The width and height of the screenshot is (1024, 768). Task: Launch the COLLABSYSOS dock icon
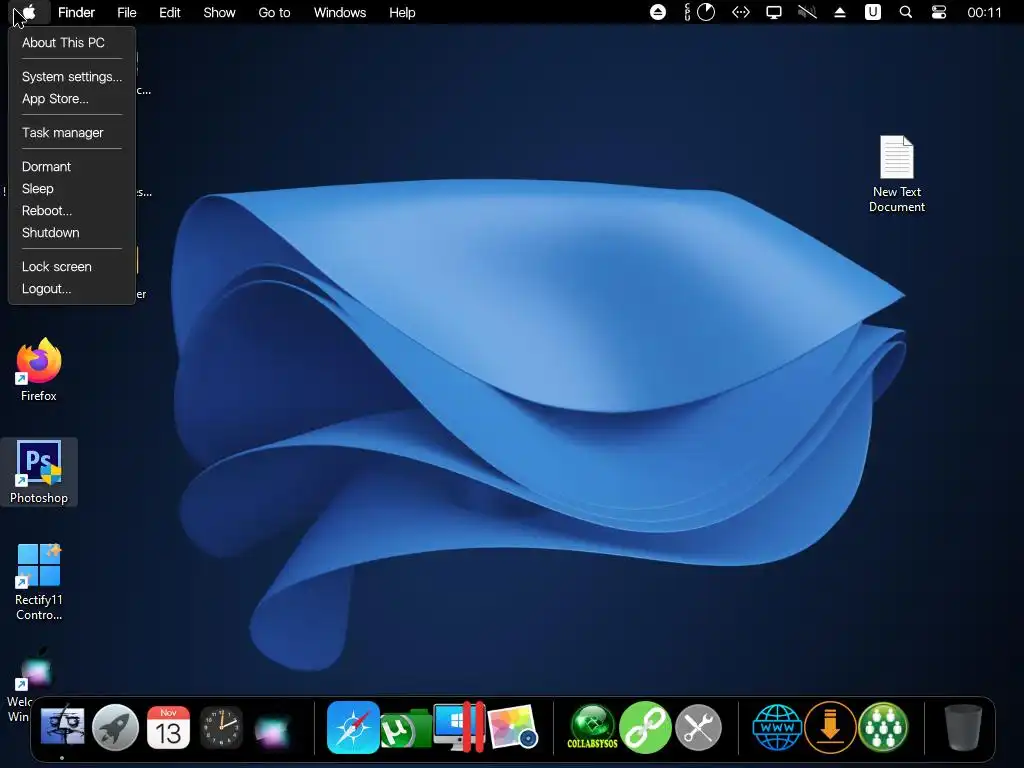coord(592,727)
